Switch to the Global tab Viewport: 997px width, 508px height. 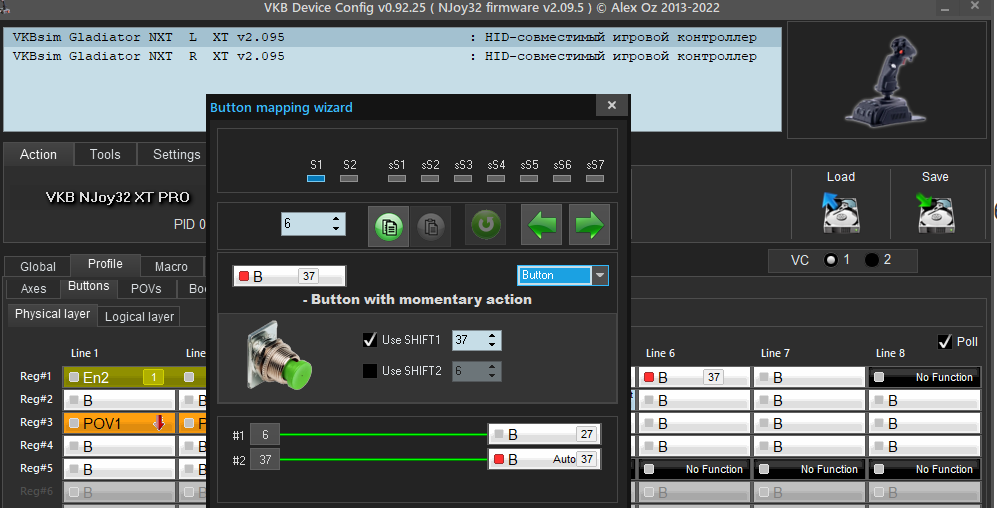(x=38, y=266)
